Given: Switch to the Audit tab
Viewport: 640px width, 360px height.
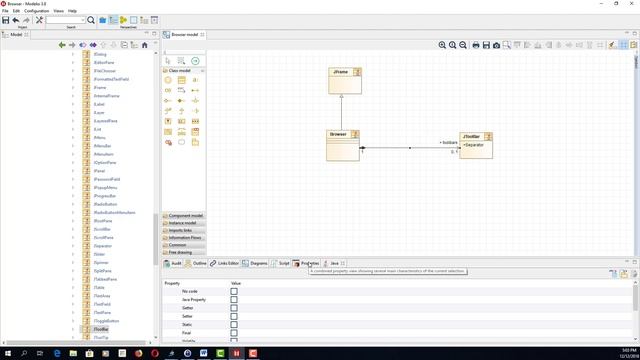Looking at the screenshot, I should coord(172,263).
